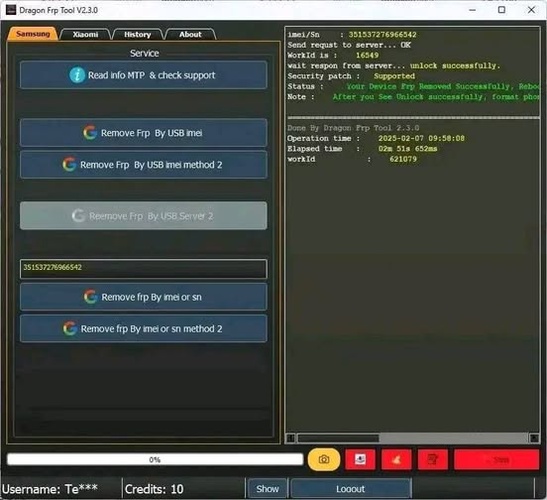
Task: Click the red broom clear-log icon
Action: point(396,459)
